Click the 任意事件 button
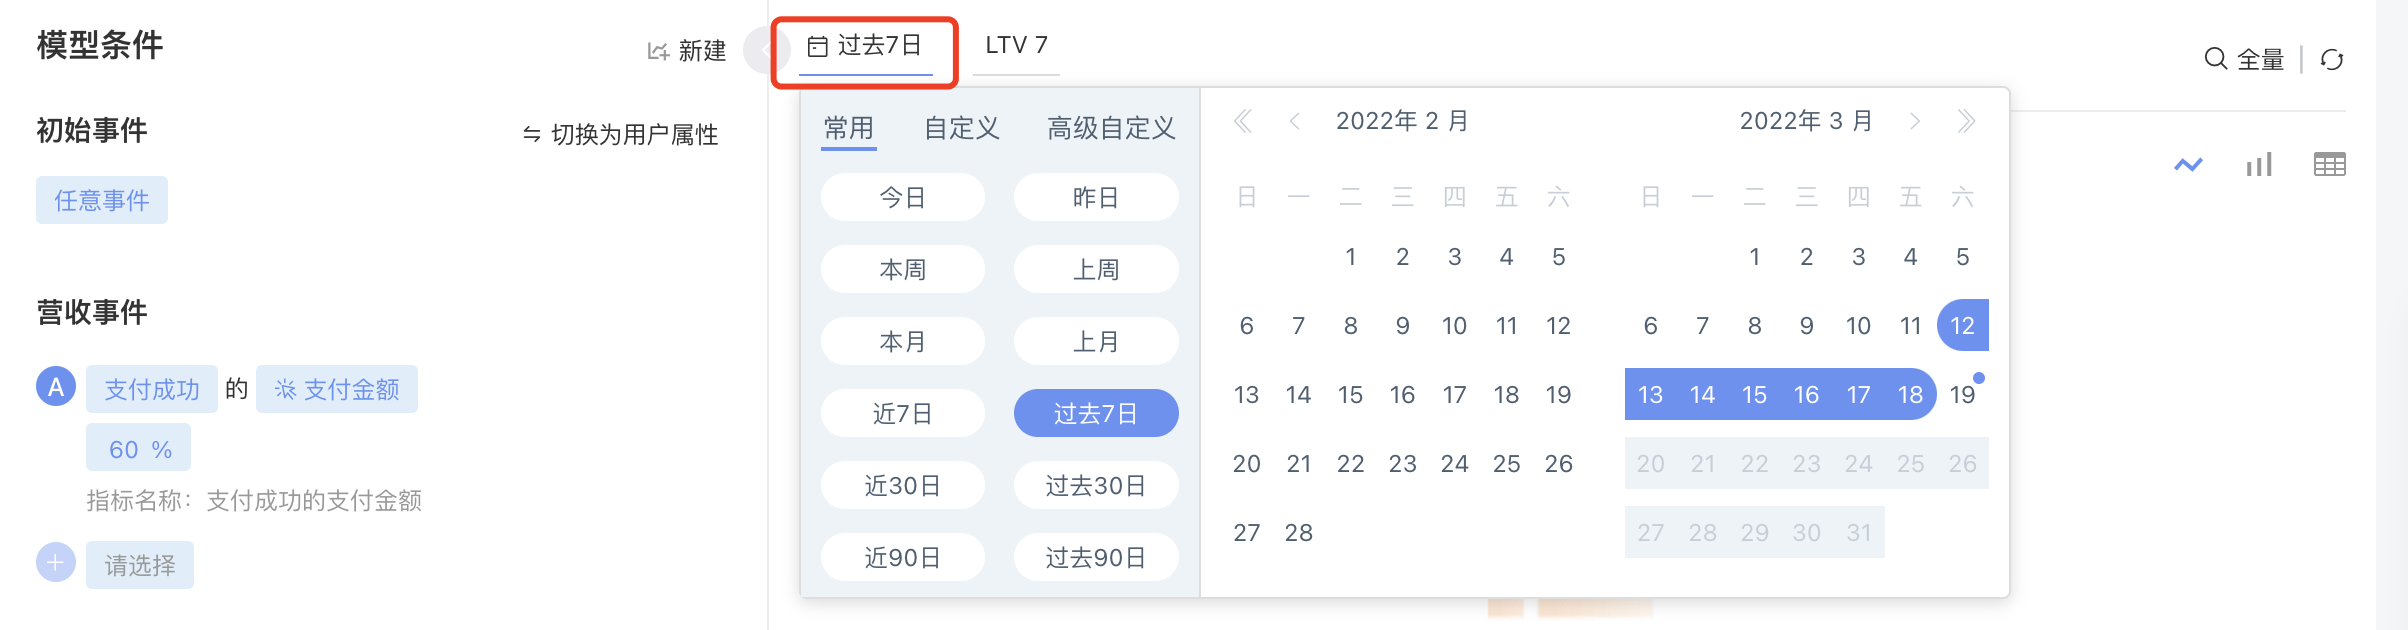Image resolution: width=2408 pixels, height=630 pixels. (x=102, y=200)
